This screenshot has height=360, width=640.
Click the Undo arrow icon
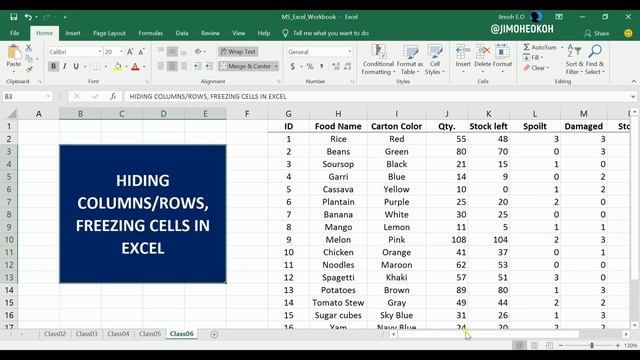coord(28,17)
